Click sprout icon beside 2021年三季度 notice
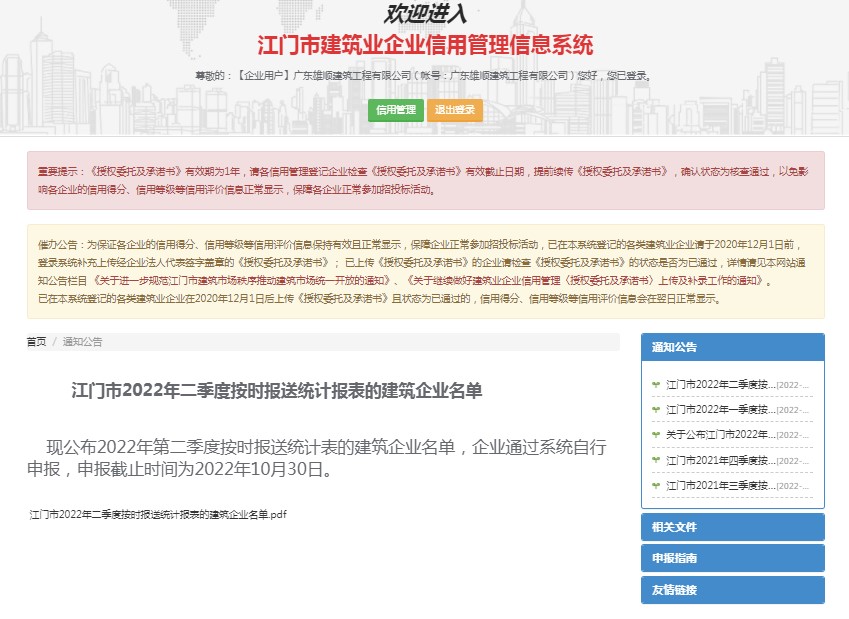 point(656,485)
